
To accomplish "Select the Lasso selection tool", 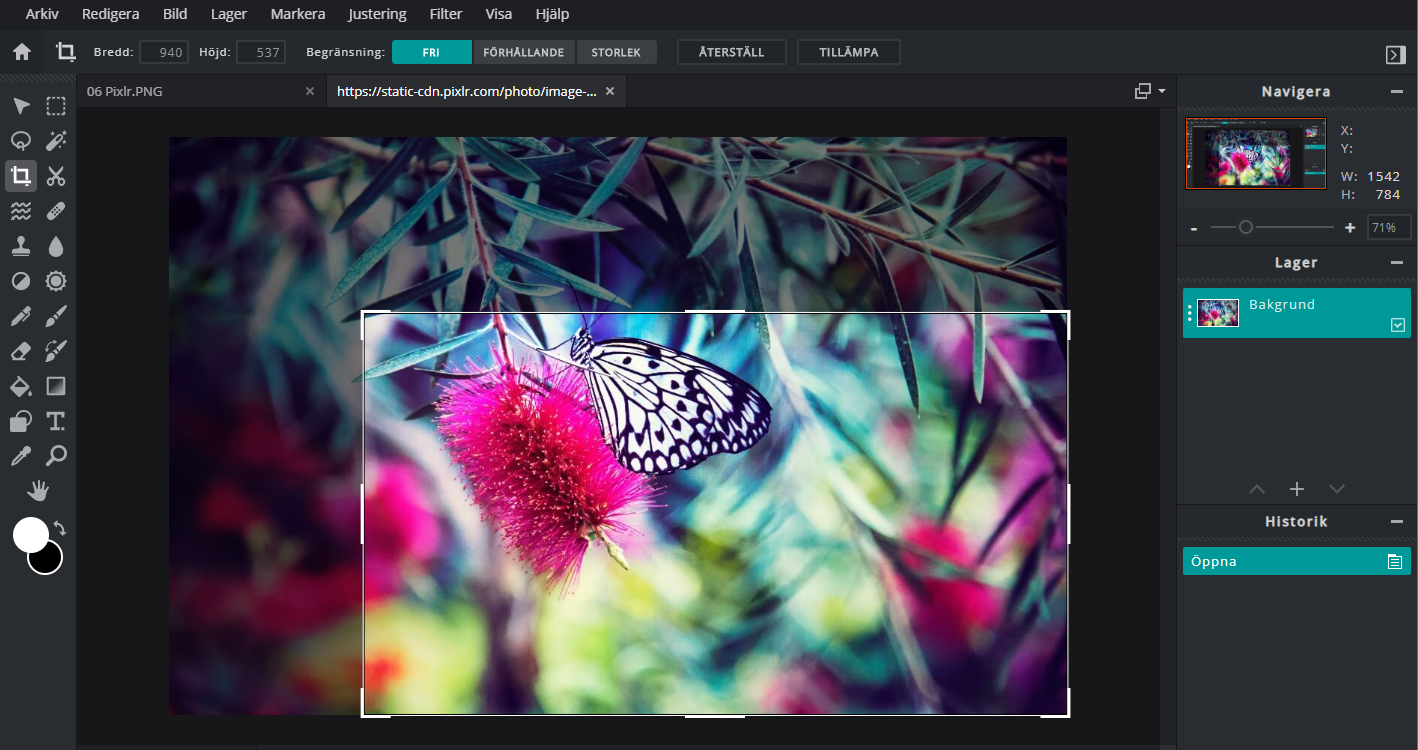I will [20, 141].
